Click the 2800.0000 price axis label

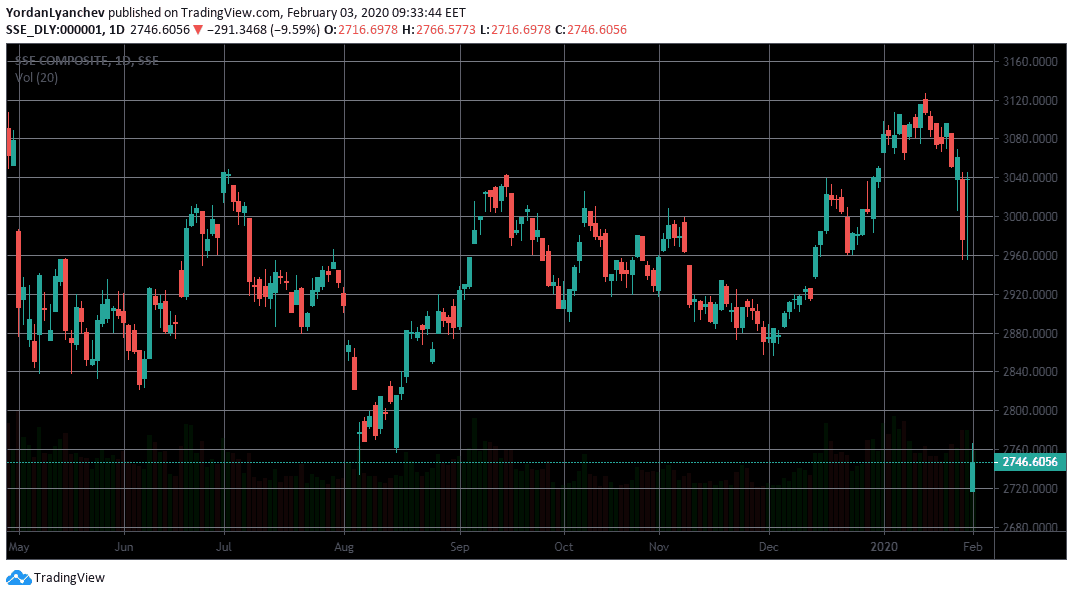pos(1030,411)
